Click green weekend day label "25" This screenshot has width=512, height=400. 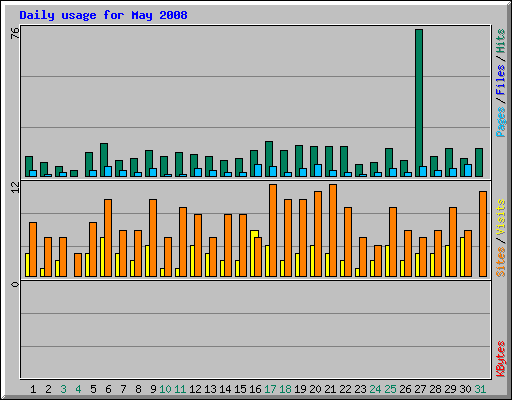tap(390, 389)
